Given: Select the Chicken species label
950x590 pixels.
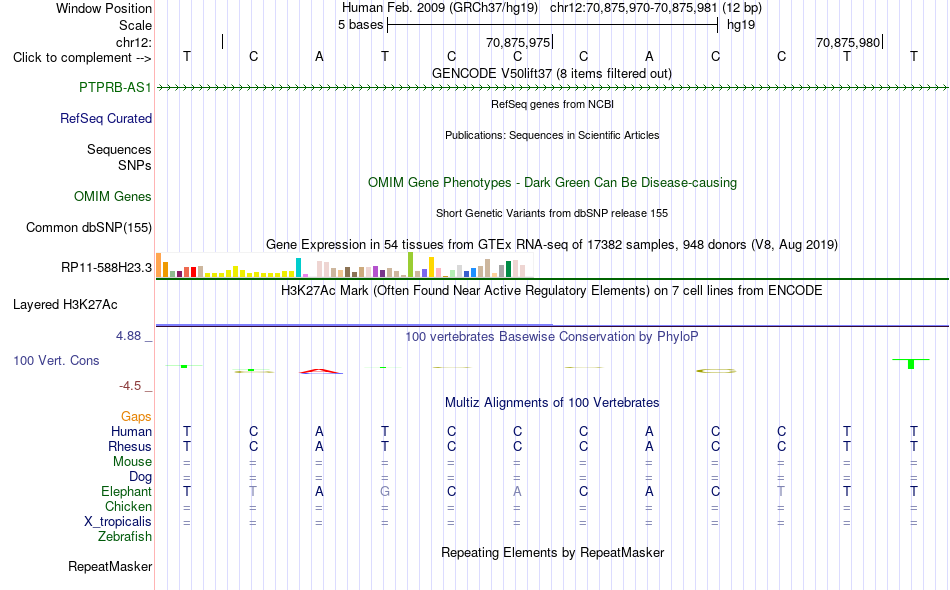Looking at the screenshot, I should click(128, 506).
